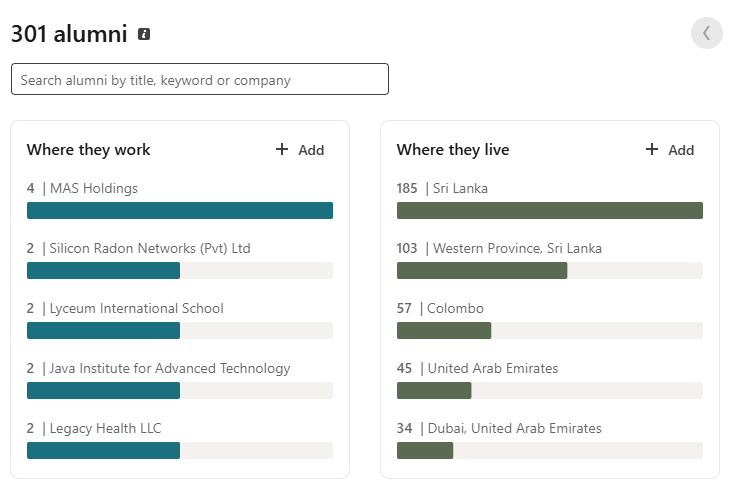Click the Colombo green progress bar
This screenshot has width=729, height=484.
click(x=444, y=331)
